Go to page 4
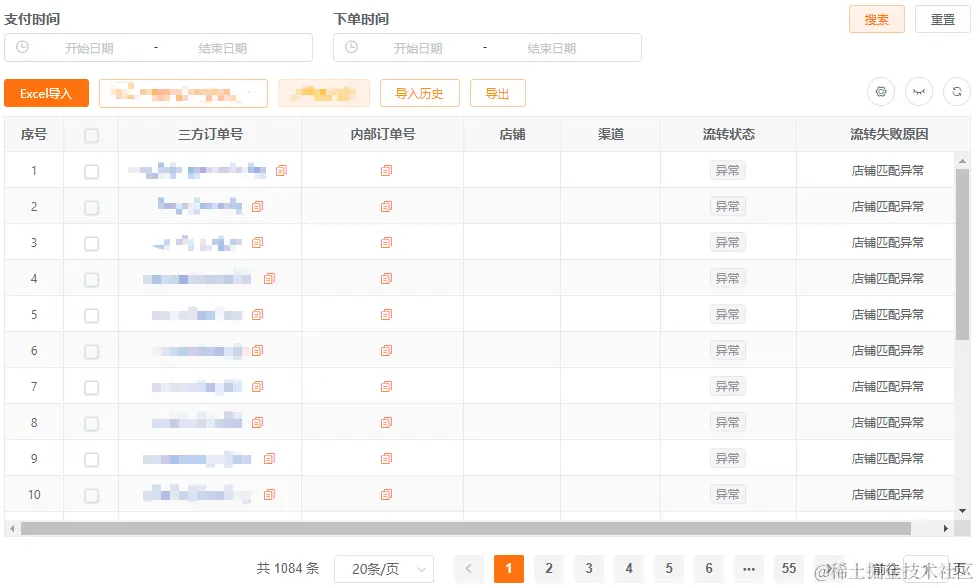 [x=629, y=569]
